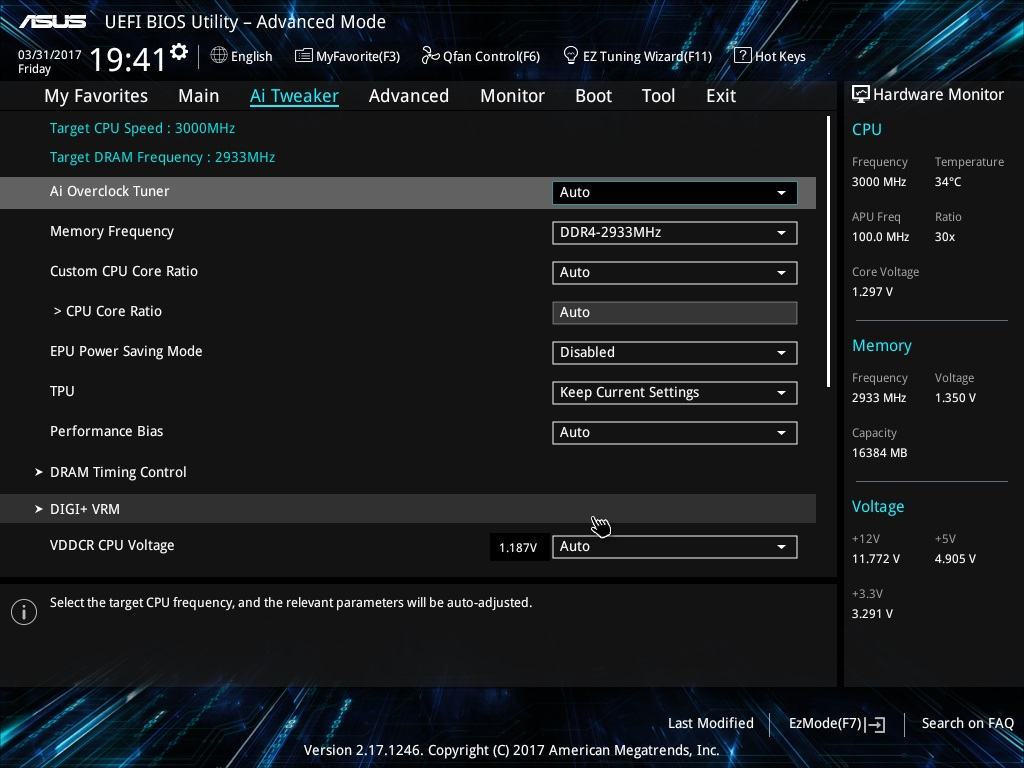Click the CPU Frequency 3000 MHz value
The image size is (1024, 768).
[x=879, y=182]
